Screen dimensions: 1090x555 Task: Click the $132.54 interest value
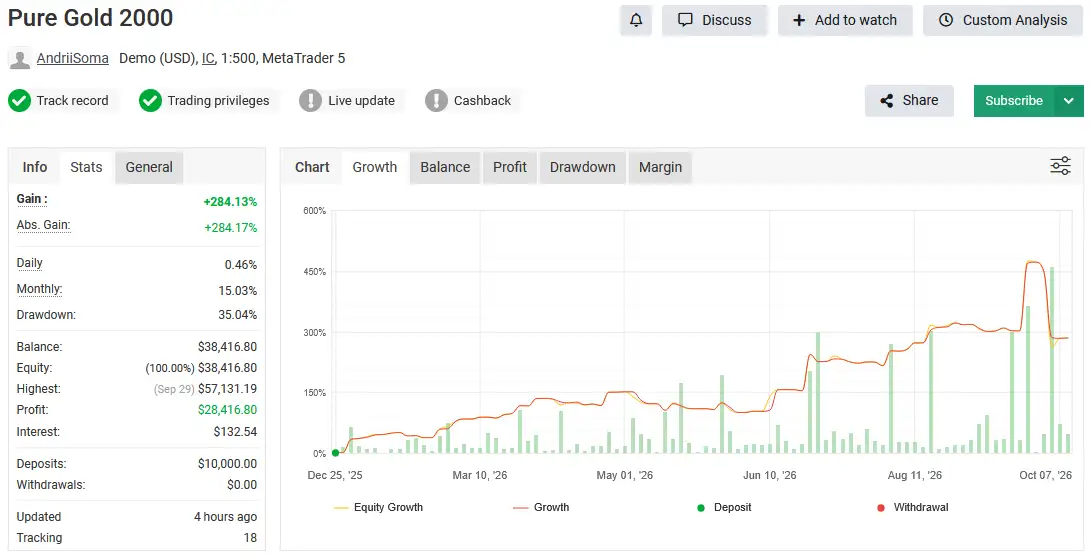click(235, 432)
